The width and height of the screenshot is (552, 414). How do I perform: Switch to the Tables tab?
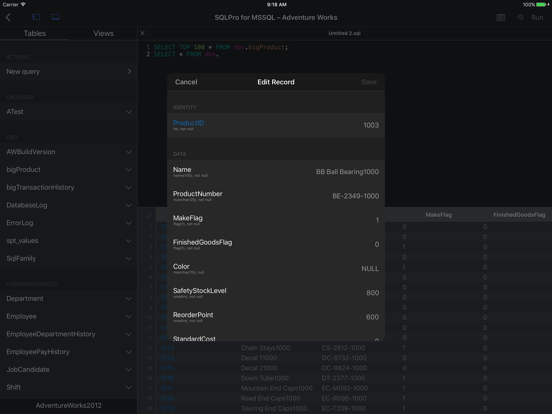(34, 33)
